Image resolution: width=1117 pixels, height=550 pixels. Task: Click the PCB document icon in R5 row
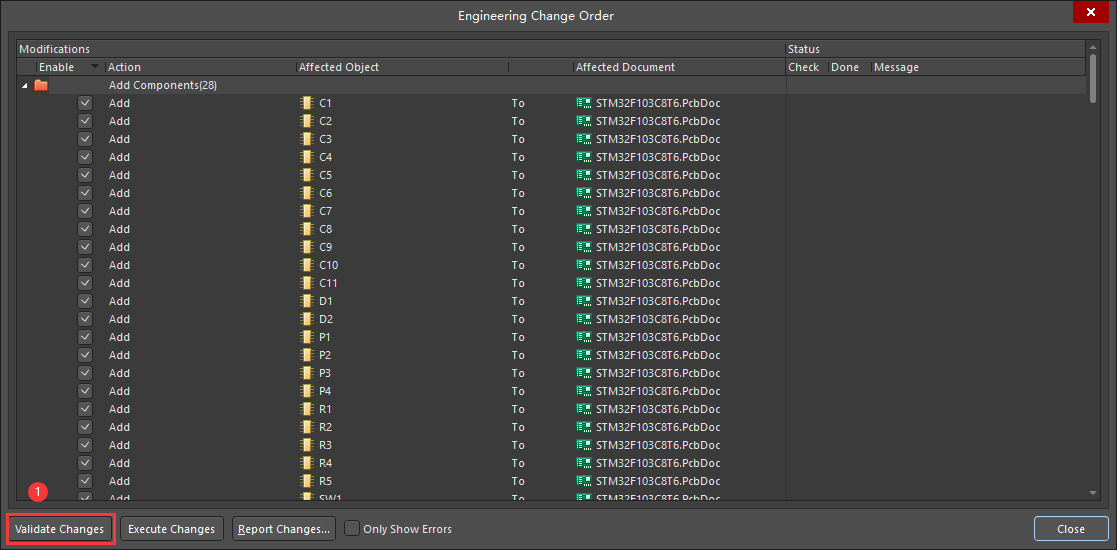coord(584,481)
